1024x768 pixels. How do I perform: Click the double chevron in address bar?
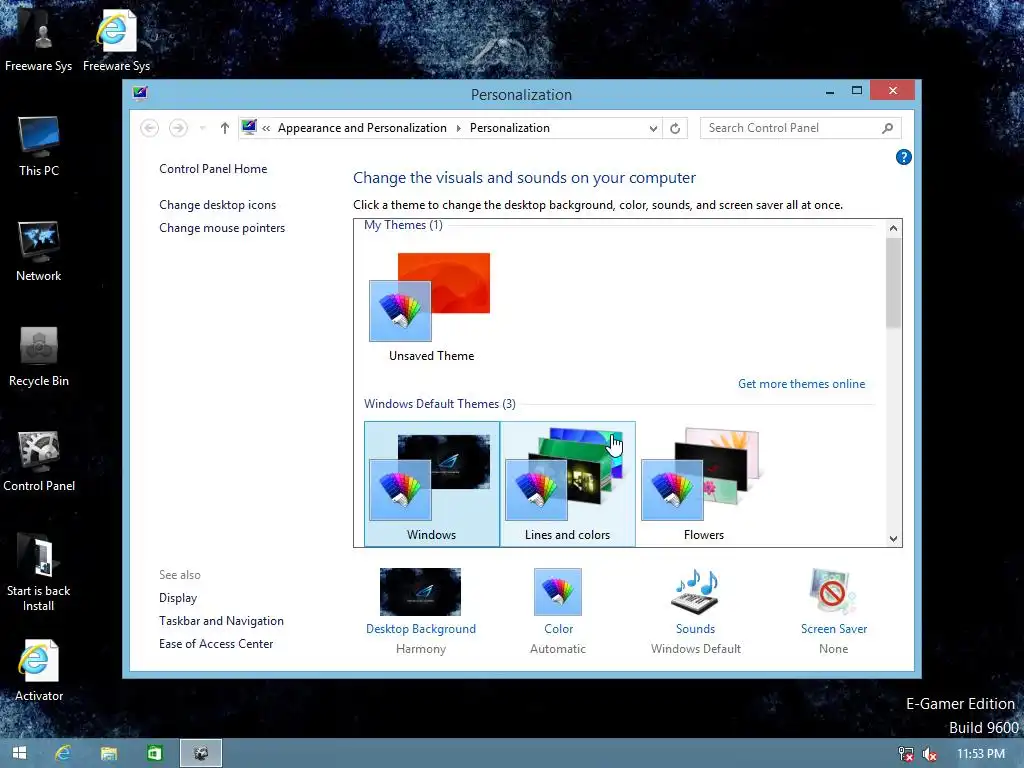[266, 128]
